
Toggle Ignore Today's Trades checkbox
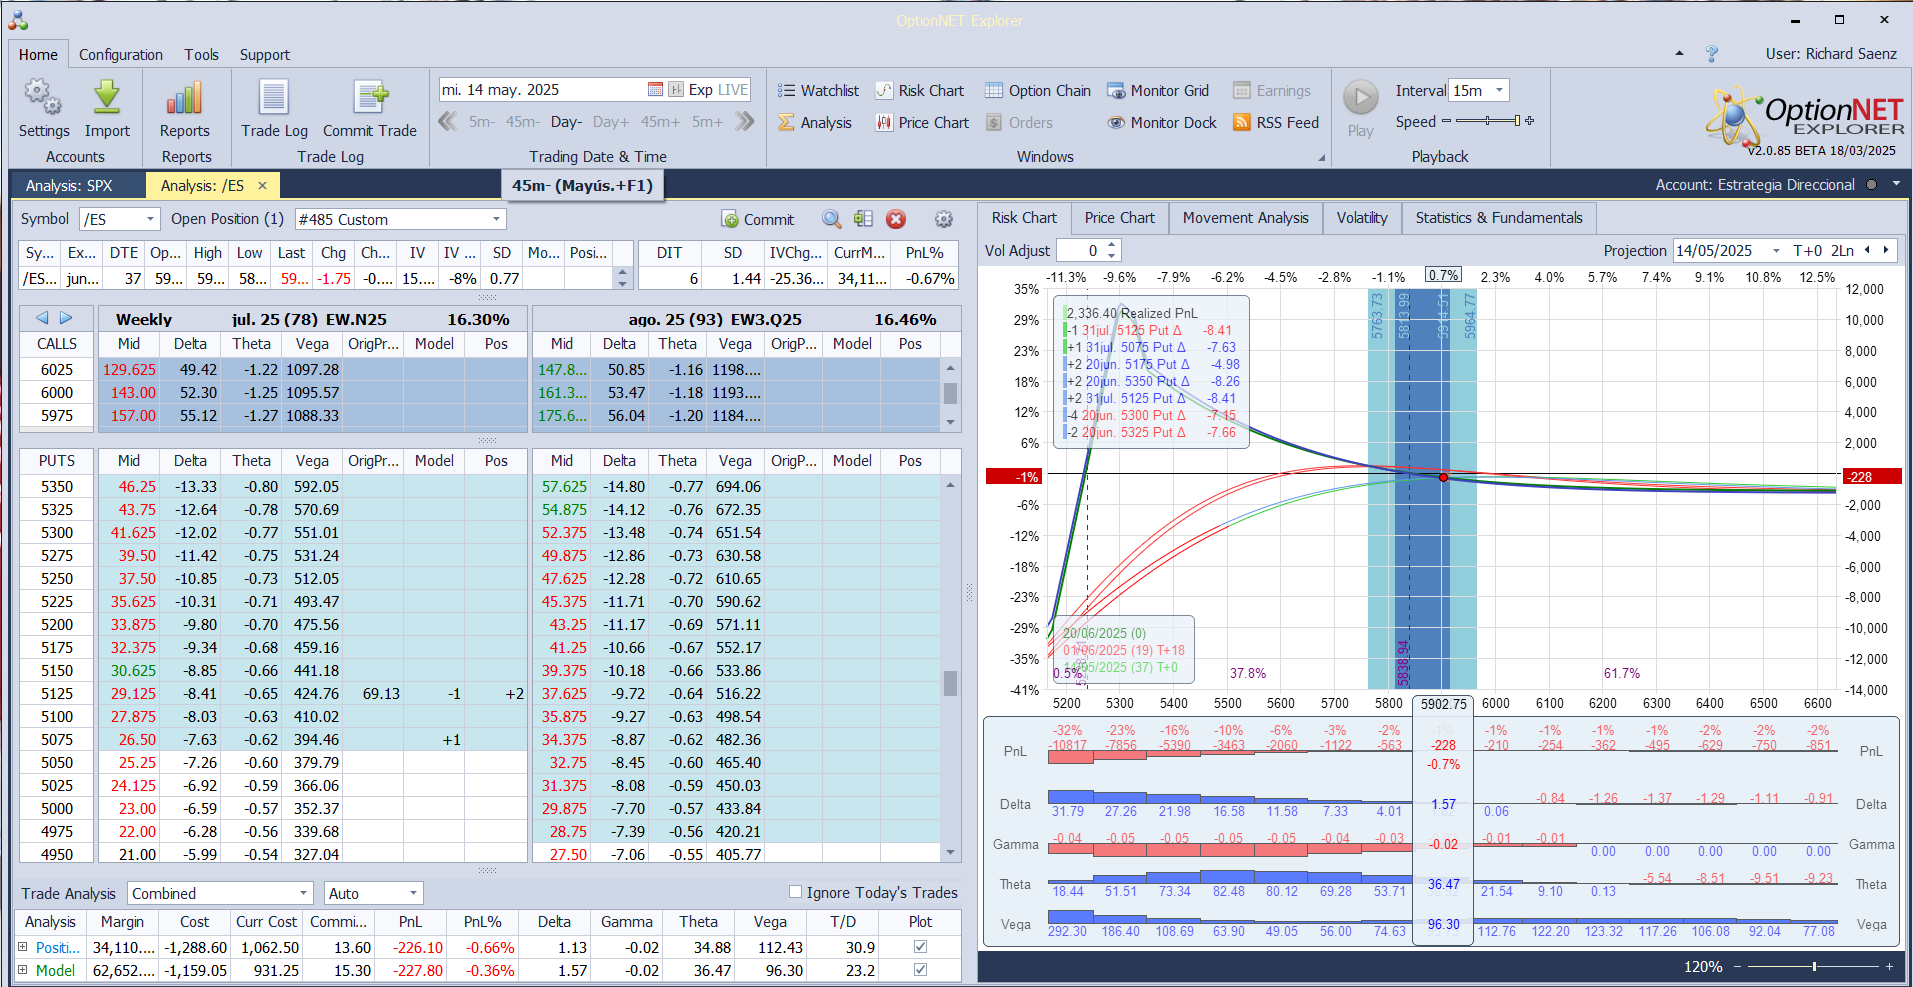[x=796, y=892]
